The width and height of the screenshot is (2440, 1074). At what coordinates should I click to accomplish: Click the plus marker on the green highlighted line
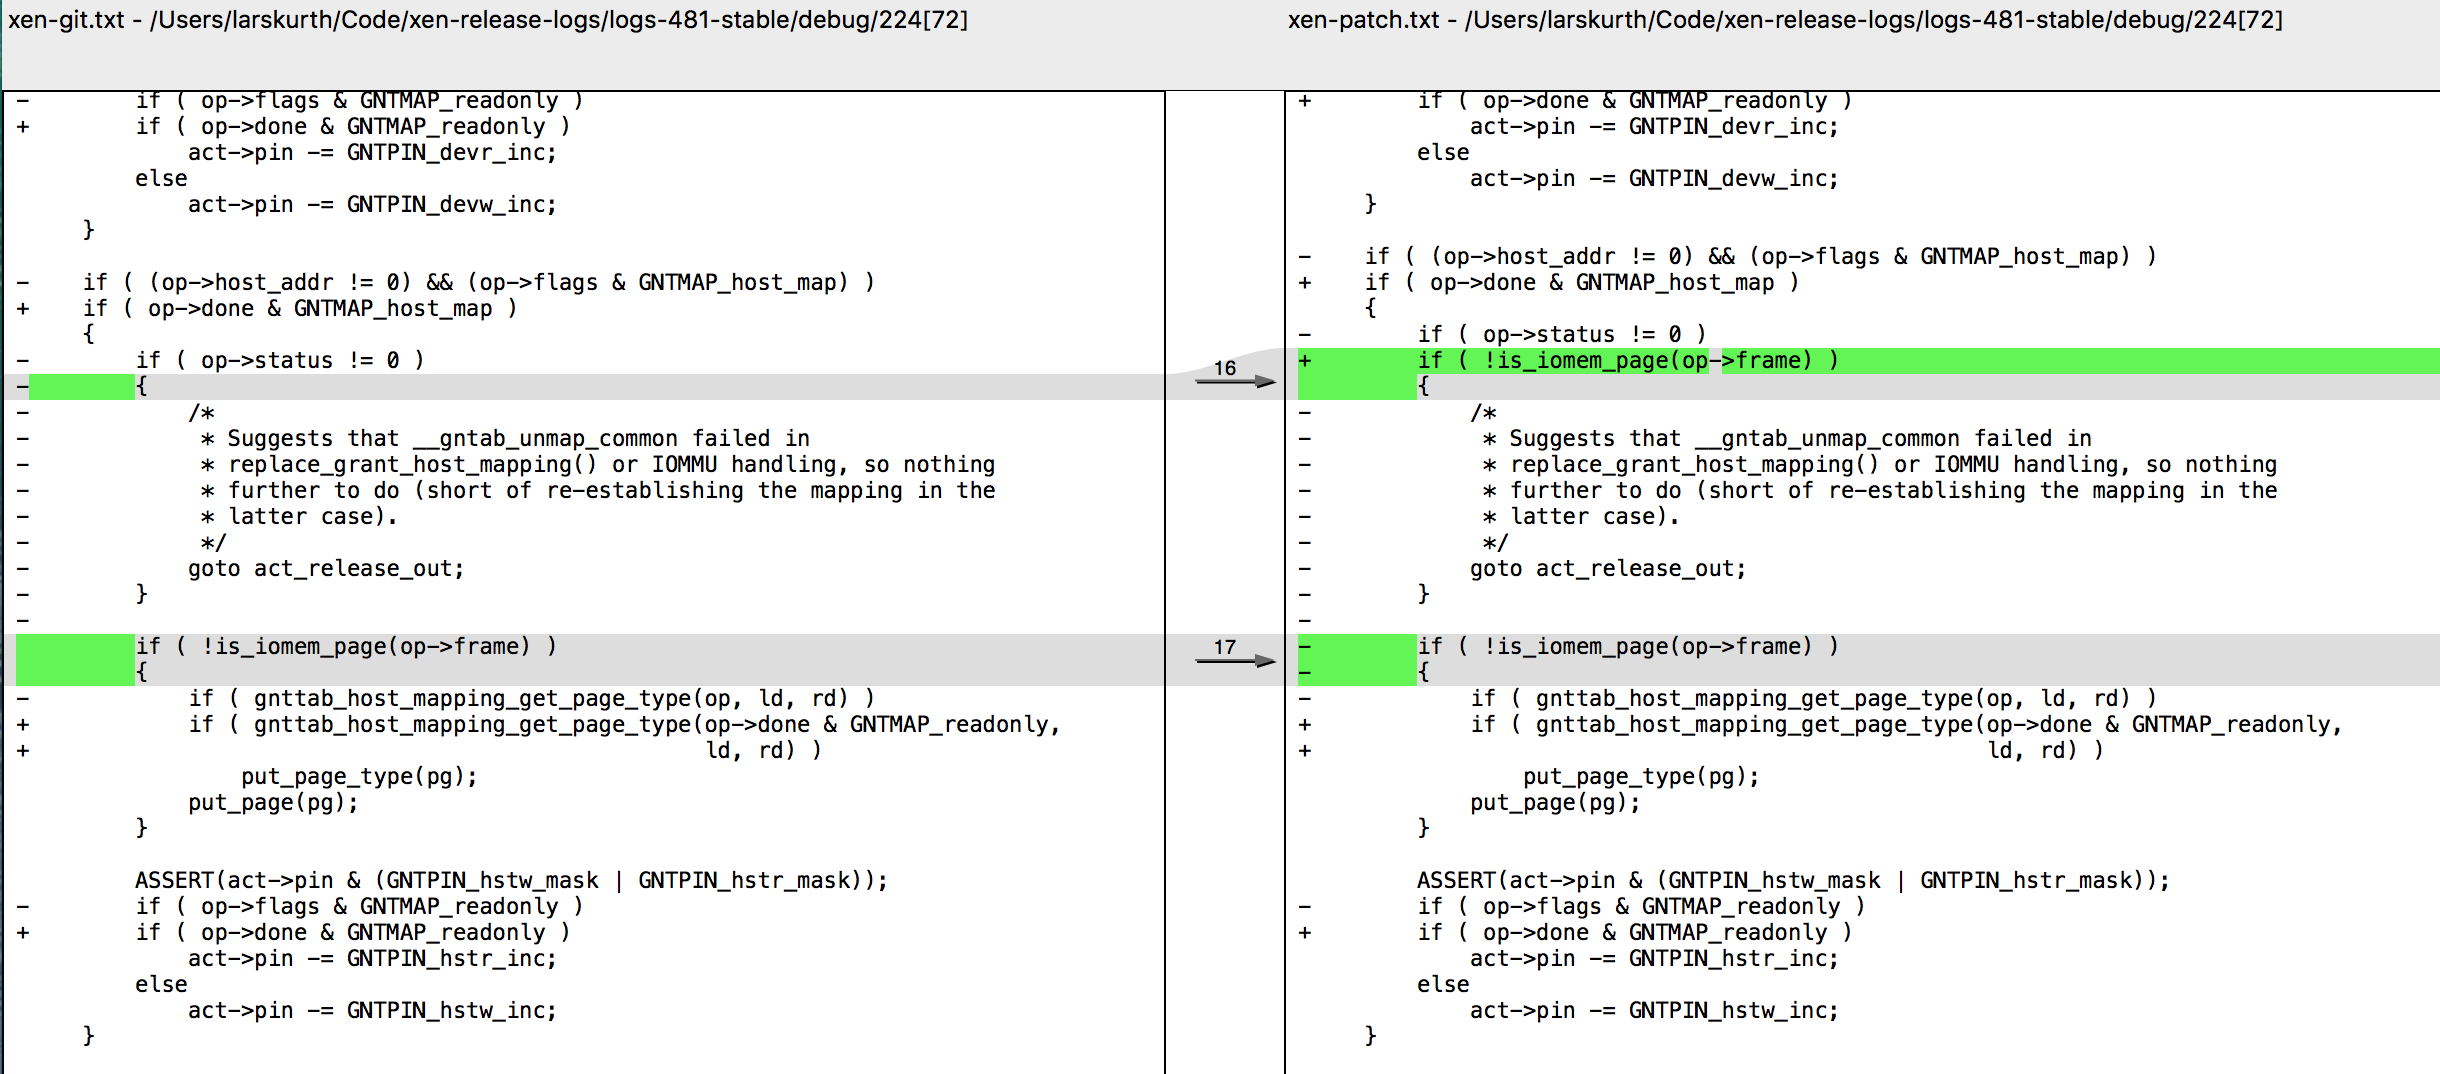click(1305, 361)
